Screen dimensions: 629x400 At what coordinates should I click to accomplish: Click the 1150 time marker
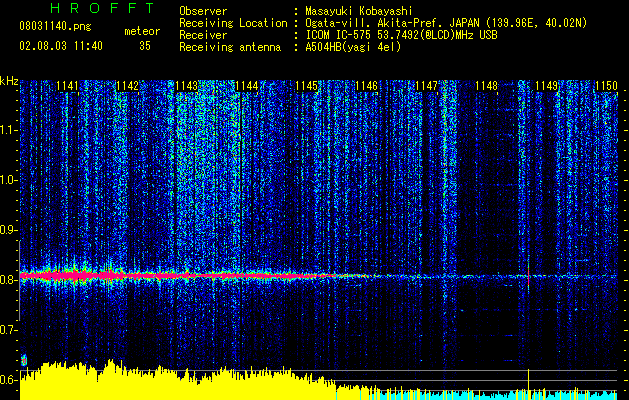coord(606,86)
